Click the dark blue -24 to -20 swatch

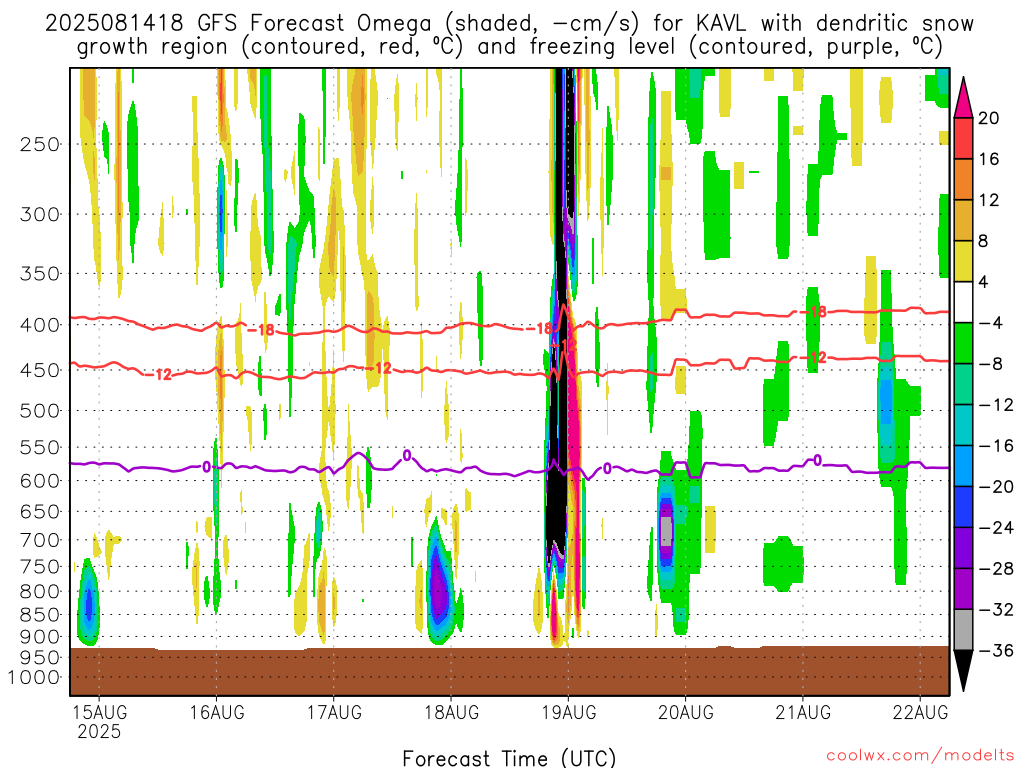[x=963, y=507]
